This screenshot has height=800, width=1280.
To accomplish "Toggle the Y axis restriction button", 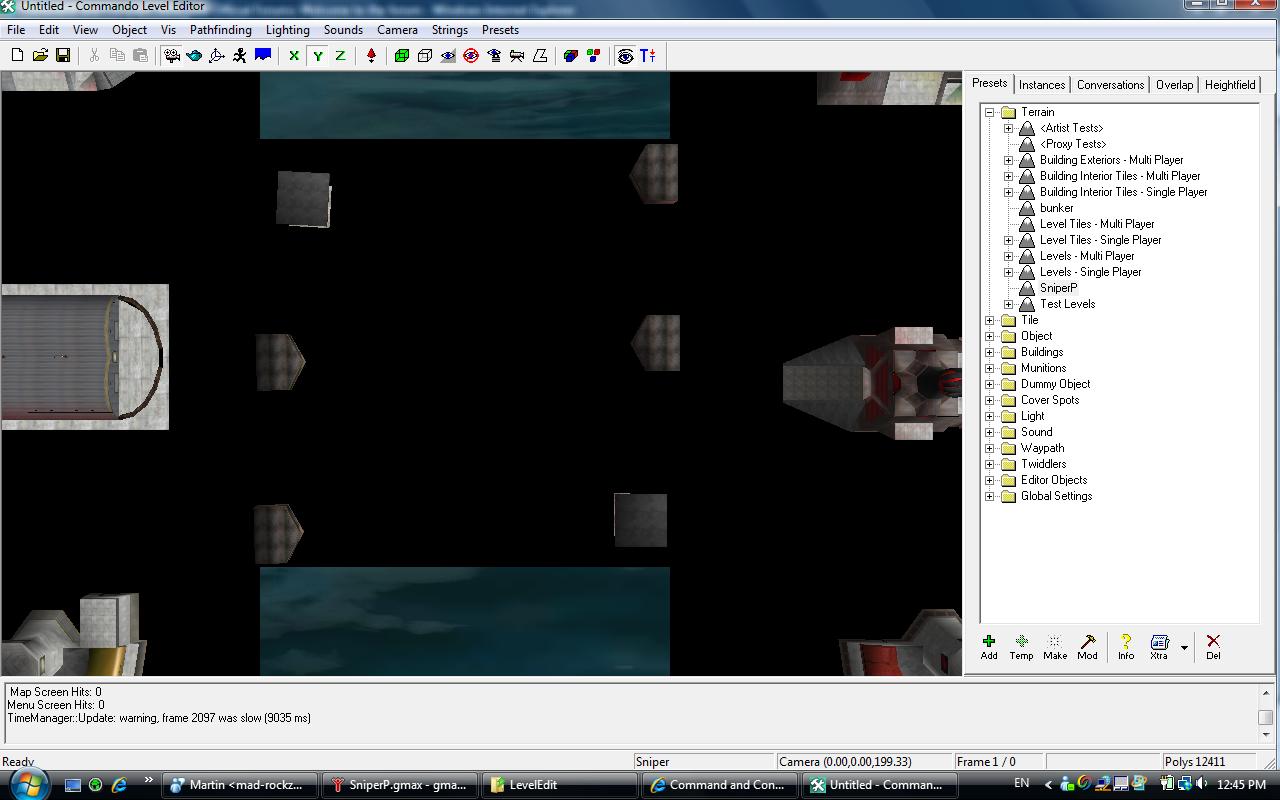I will (x=318, y=56).
